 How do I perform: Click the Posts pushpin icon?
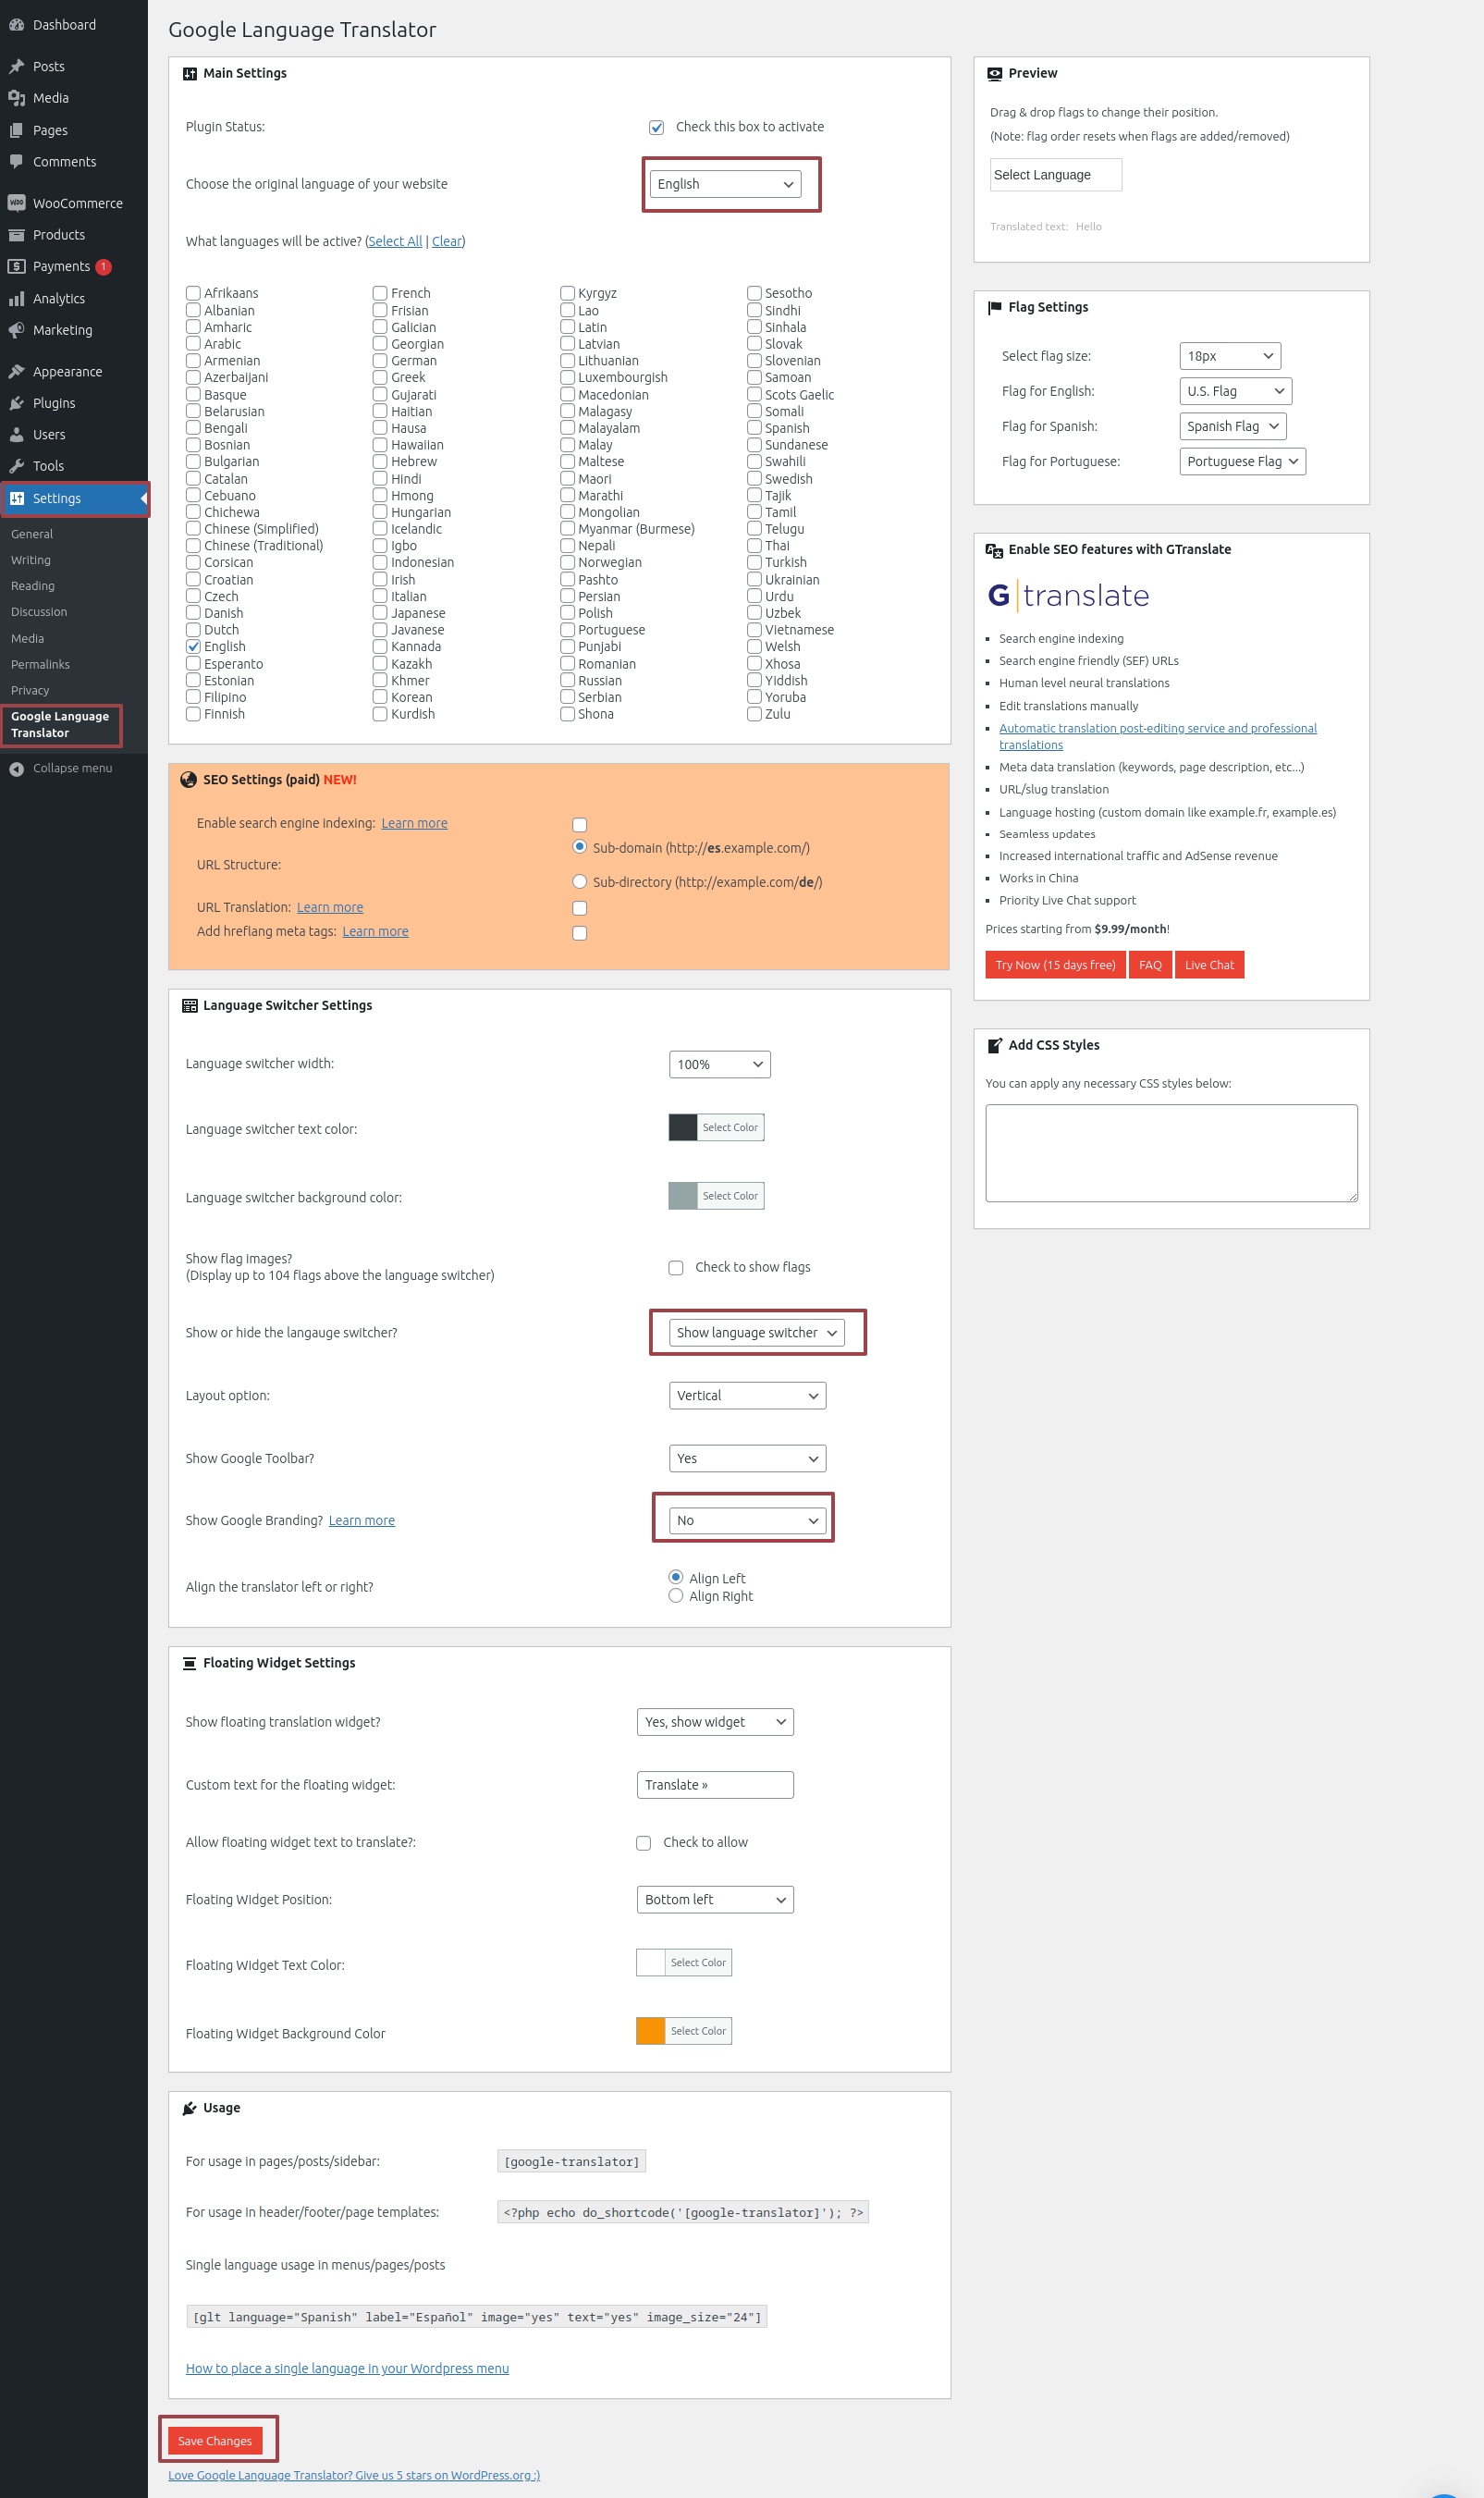click(x=16, y=66)
